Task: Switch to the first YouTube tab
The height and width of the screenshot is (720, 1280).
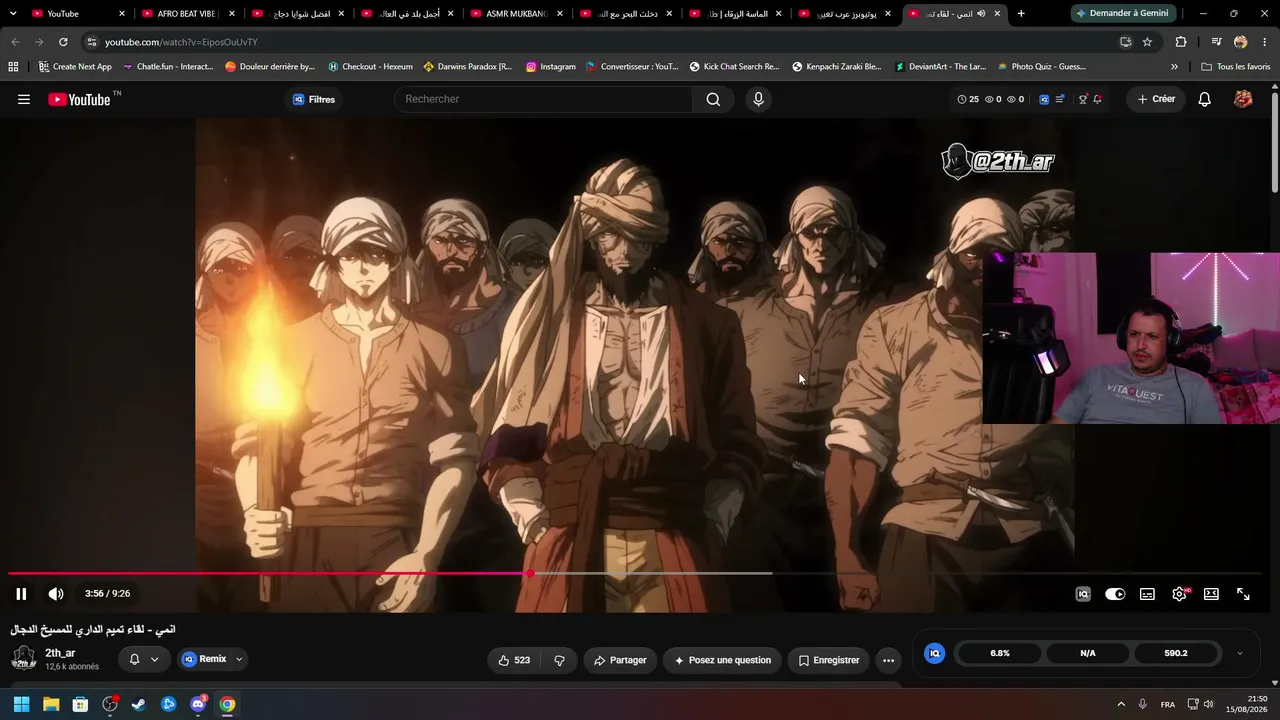Action: pyautogui.click(x=79, y=14)
